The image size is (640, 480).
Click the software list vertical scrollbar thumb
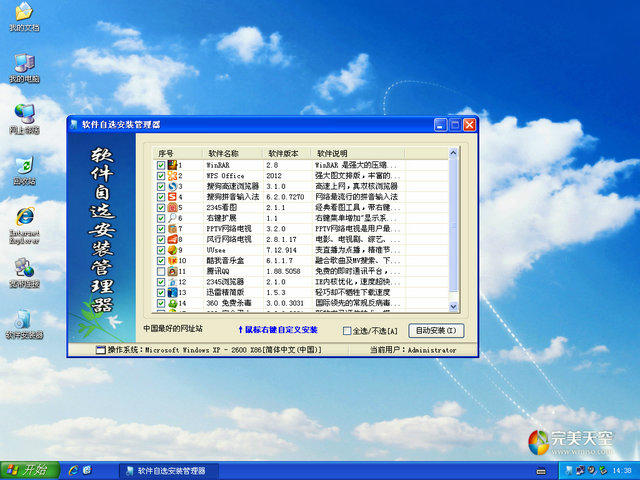[x=453, y=225]
